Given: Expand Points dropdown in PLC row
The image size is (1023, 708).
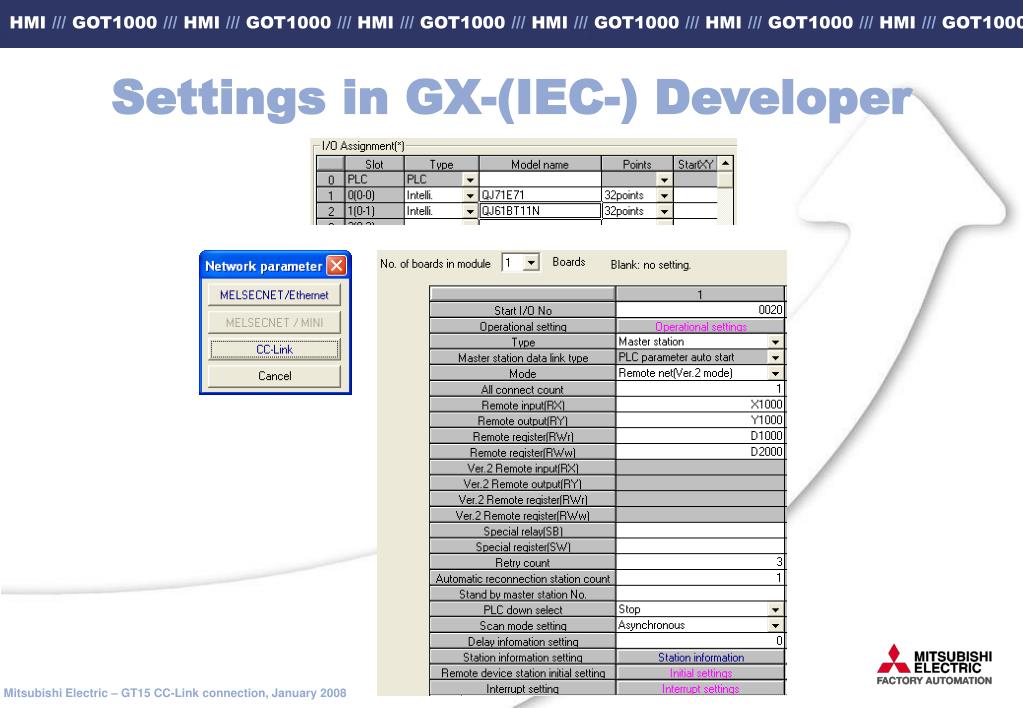Looking at the screenshot, I should point(664,179).
